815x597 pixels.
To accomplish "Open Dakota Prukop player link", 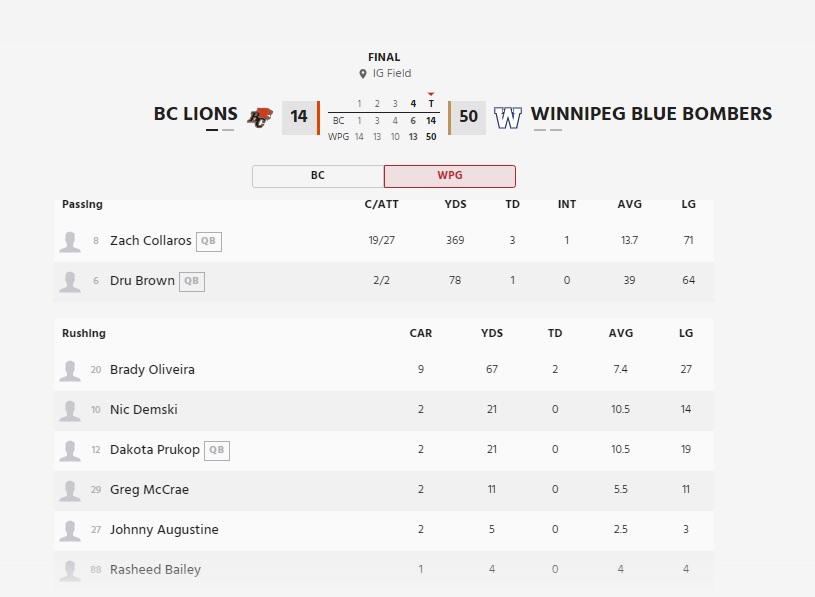I will [x=155, y=450].
